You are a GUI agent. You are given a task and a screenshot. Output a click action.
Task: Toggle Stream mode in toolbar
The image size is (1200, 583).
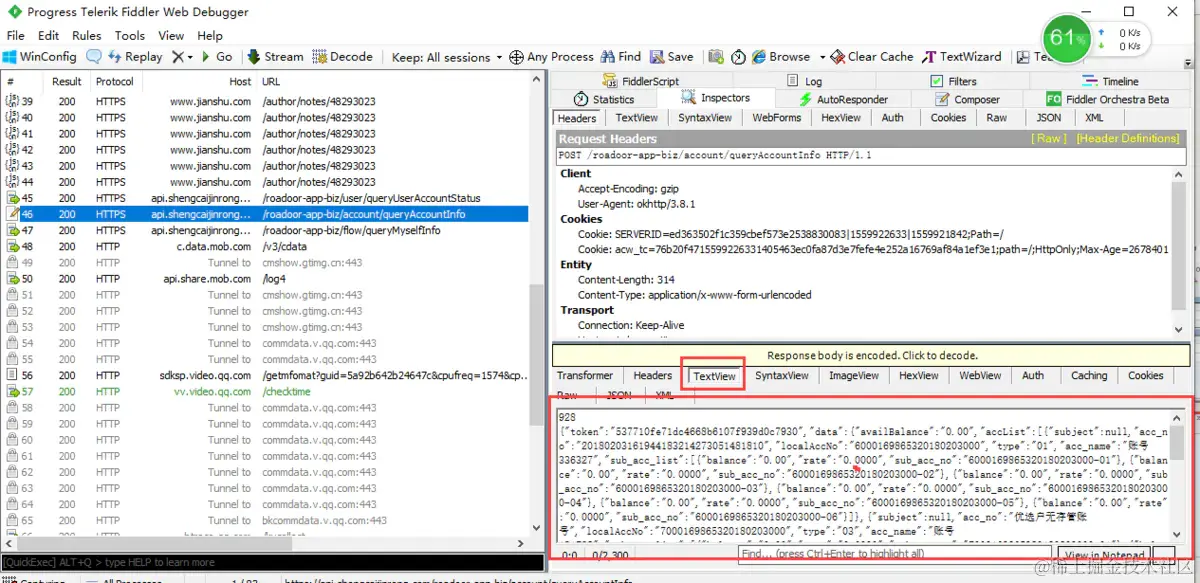point(275,57)
